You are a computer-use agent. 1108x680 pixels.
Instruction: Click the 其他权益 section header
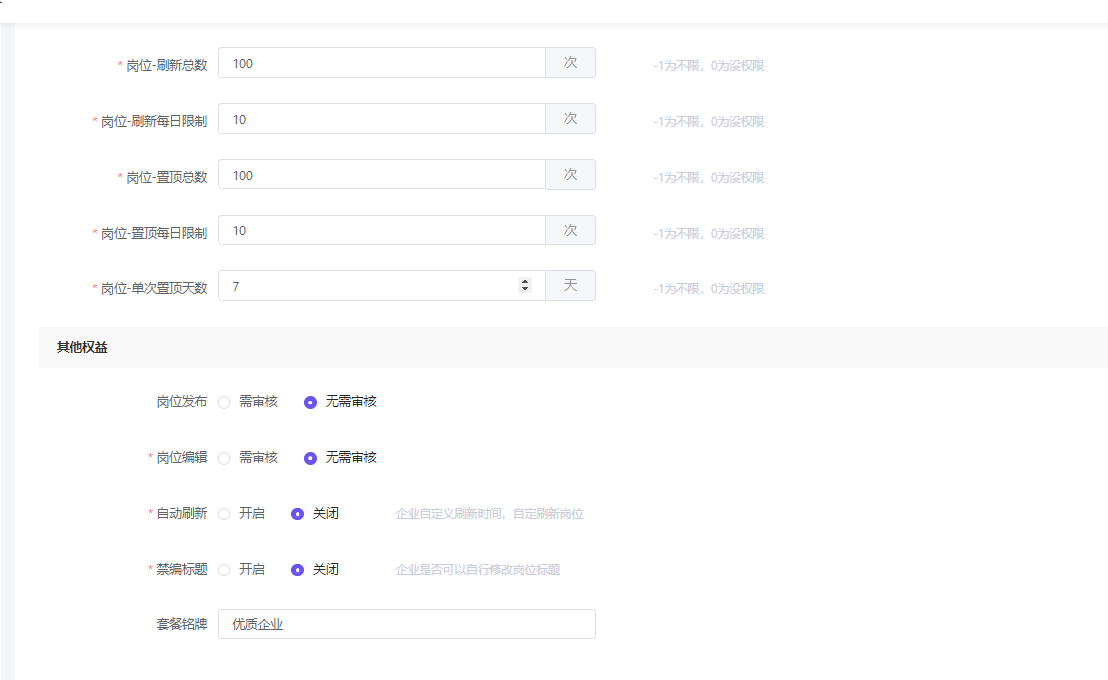[x=82, y=347]
